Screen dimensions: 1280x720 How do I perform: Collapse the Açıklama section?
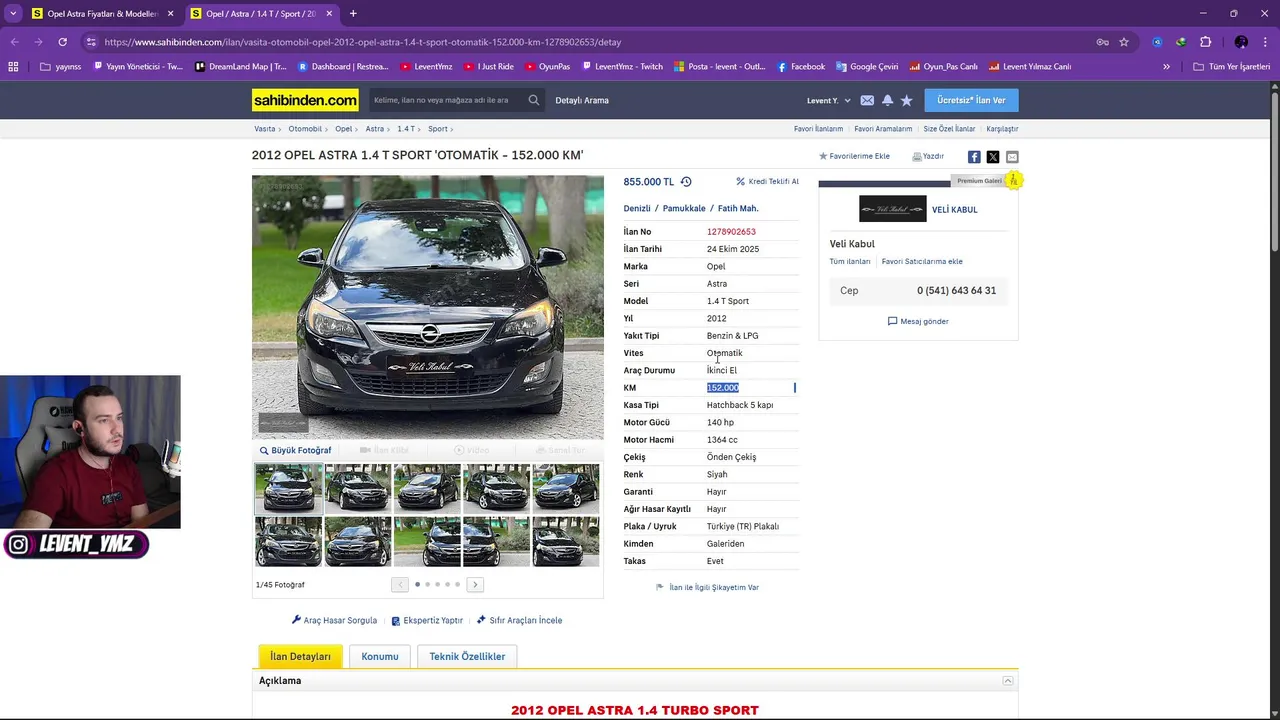pyautogui.click(x=1008, y=681)
